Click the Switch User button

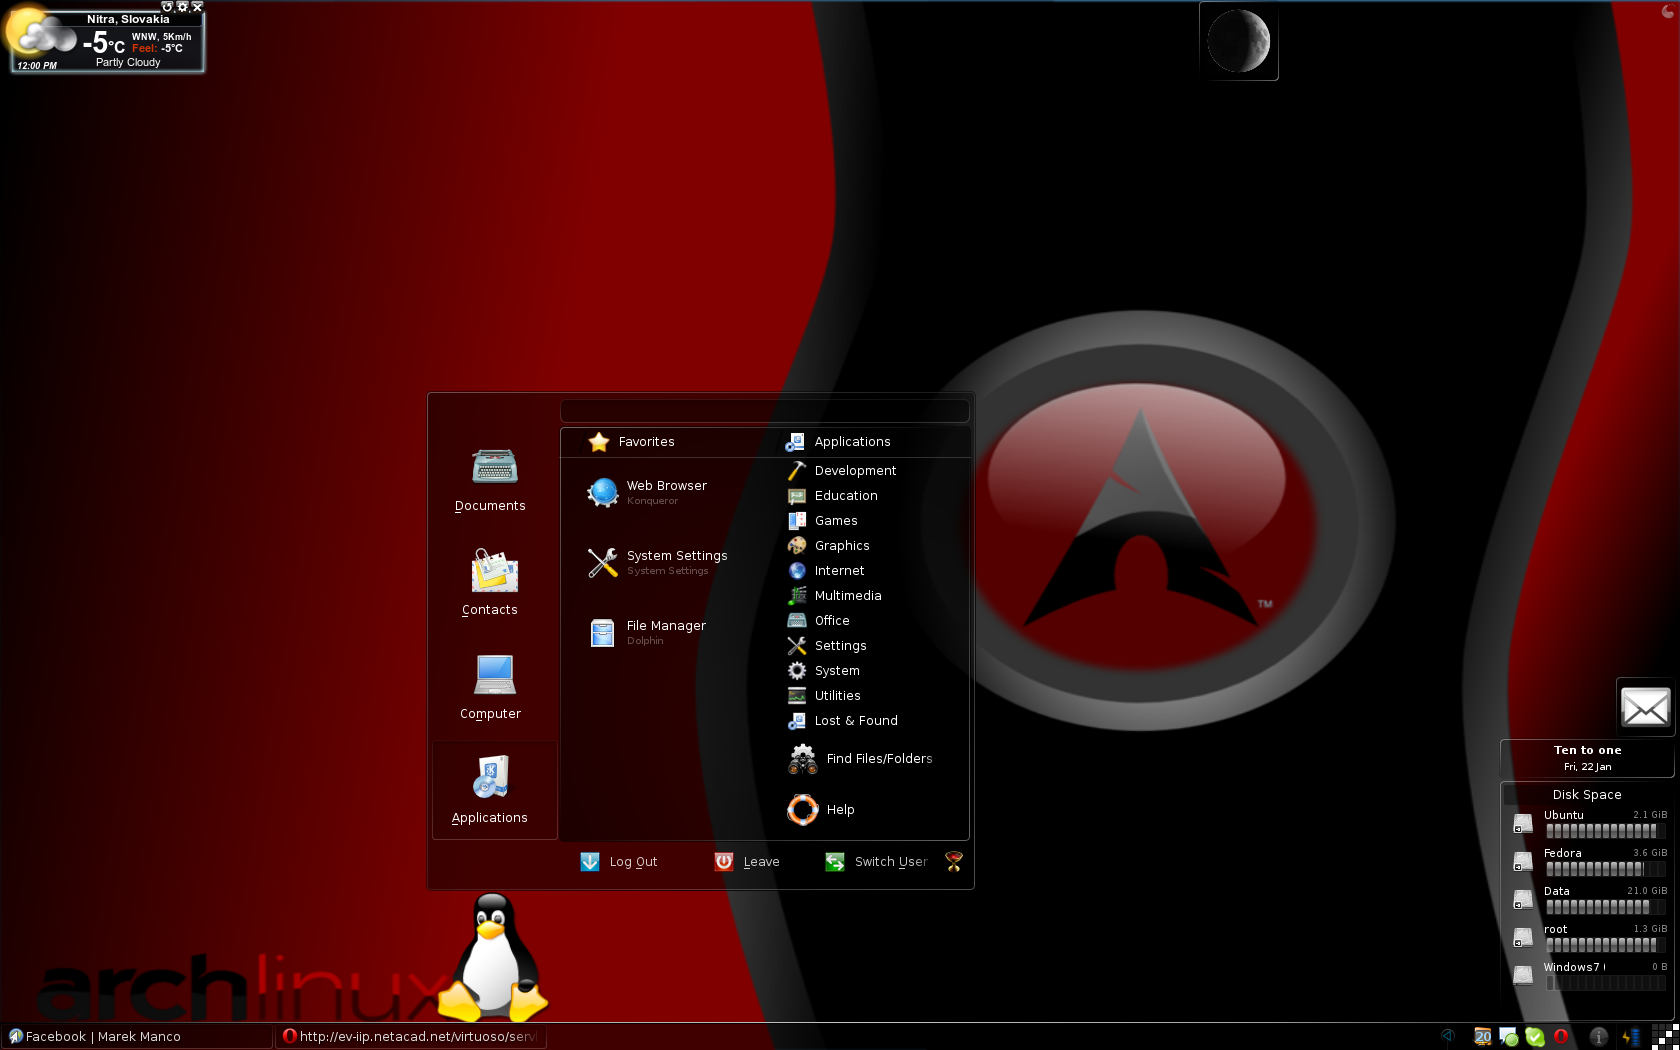pyautogui.click(x=876, y=862)
